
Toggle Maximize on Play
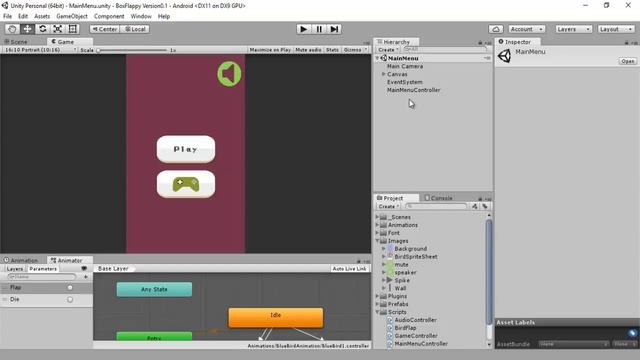[x=270, y=50]
